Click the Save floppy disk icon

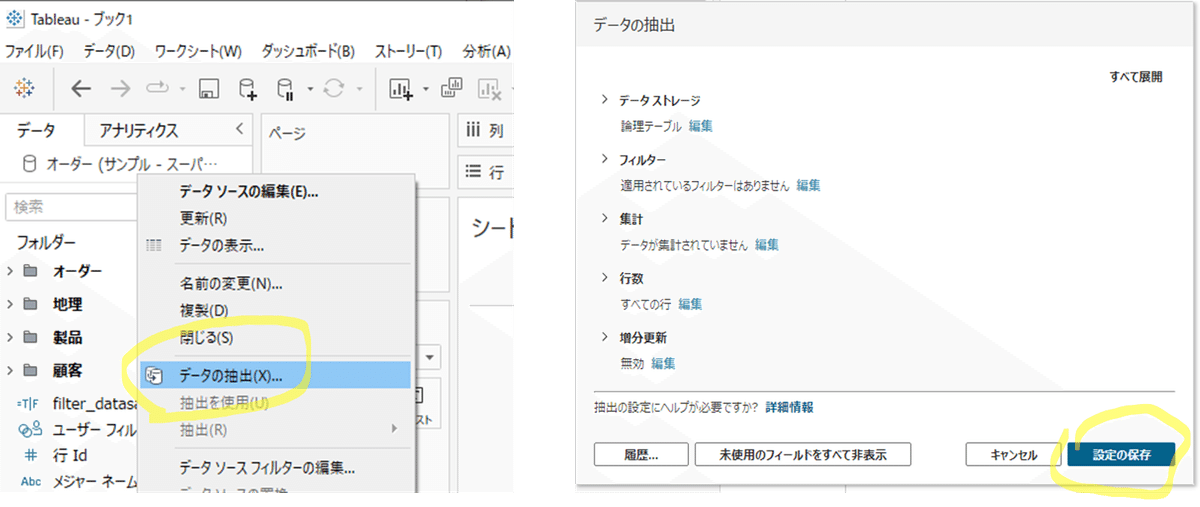(209, 89)
